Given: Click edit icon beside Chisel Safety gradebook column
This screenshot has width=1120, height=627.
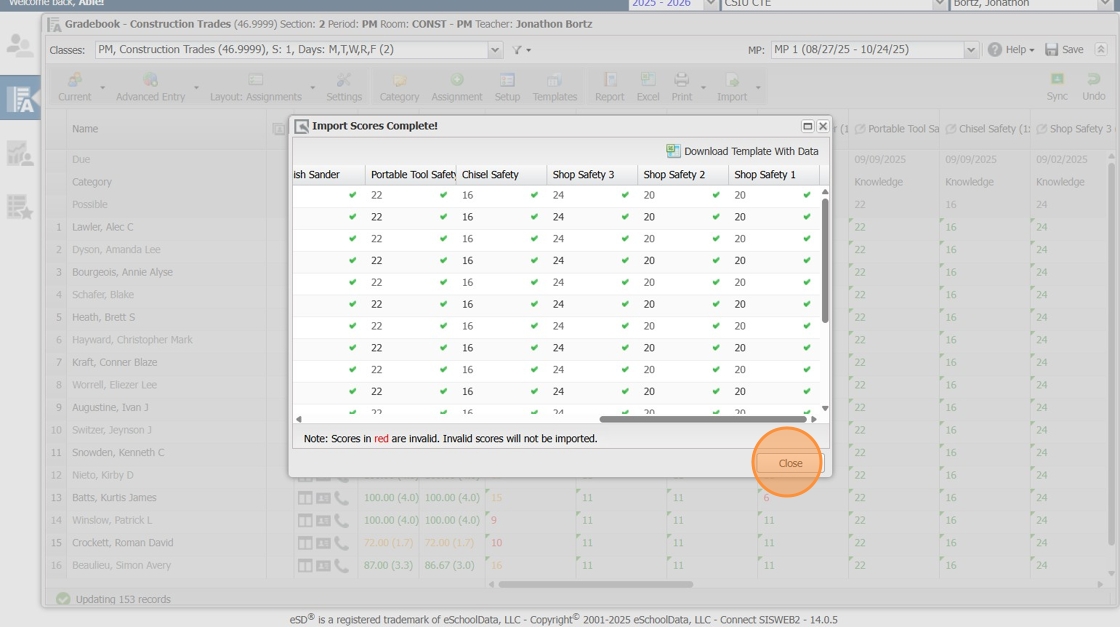Looking at the screenshot, I should 951,129.
